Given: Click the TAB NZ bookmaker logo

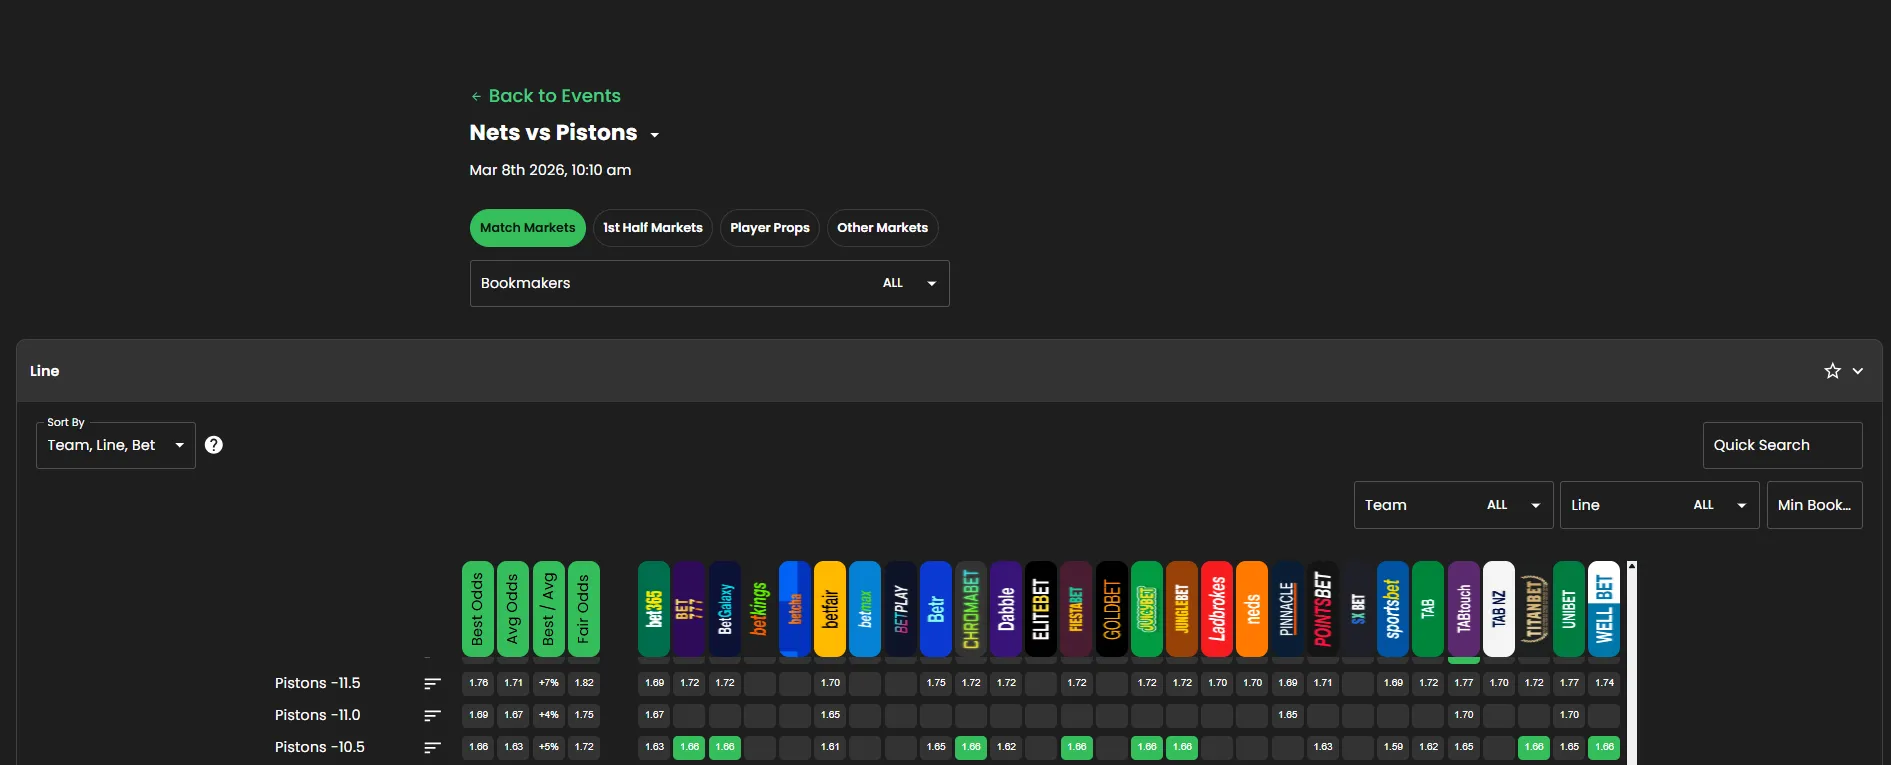Looking at the screenshot, I should click(1499, 609).
